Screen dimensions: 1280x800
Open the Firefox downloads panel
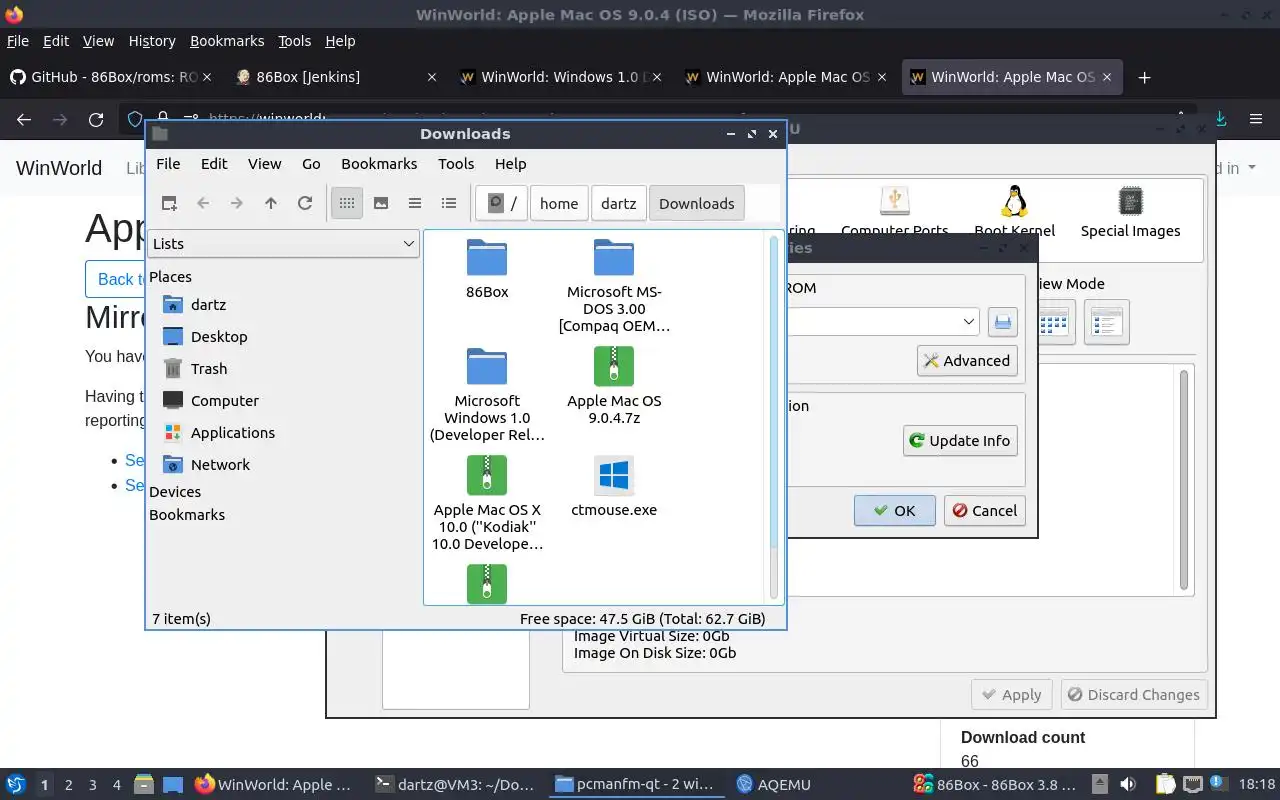pos(1220,119)
